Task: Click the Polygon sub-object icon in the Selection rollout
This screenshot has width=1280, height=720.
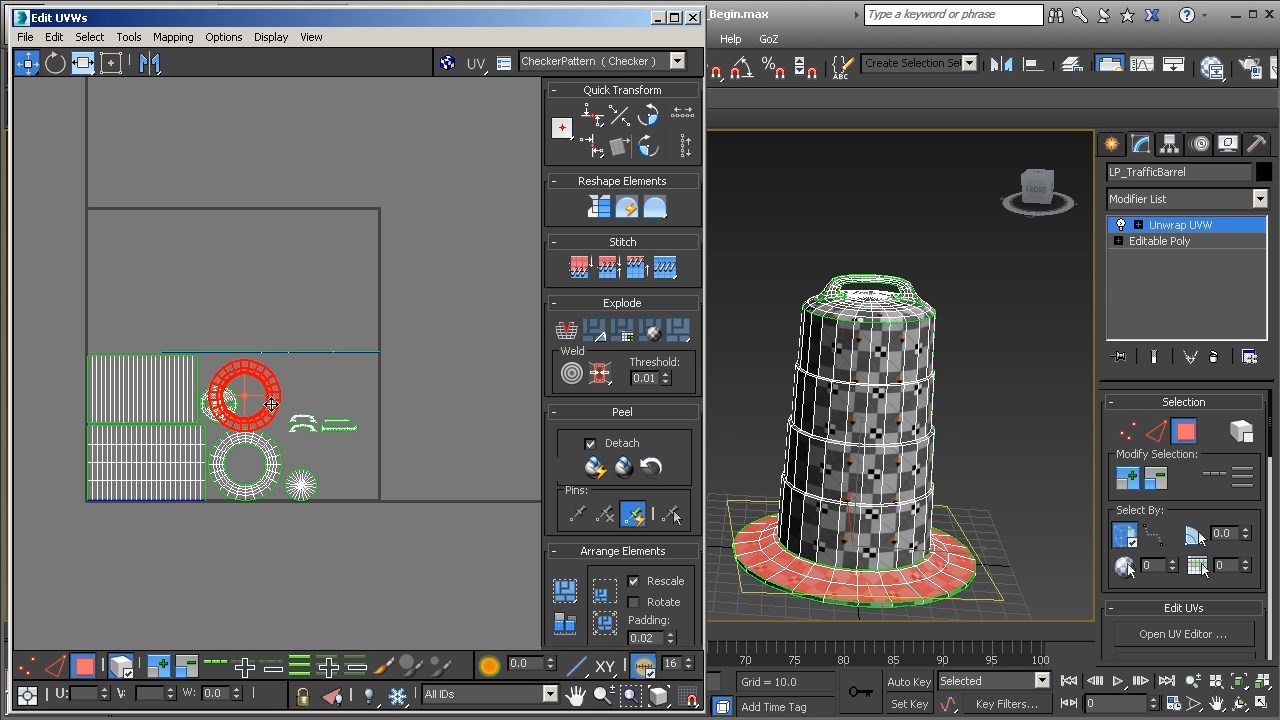Action: 1184,431
